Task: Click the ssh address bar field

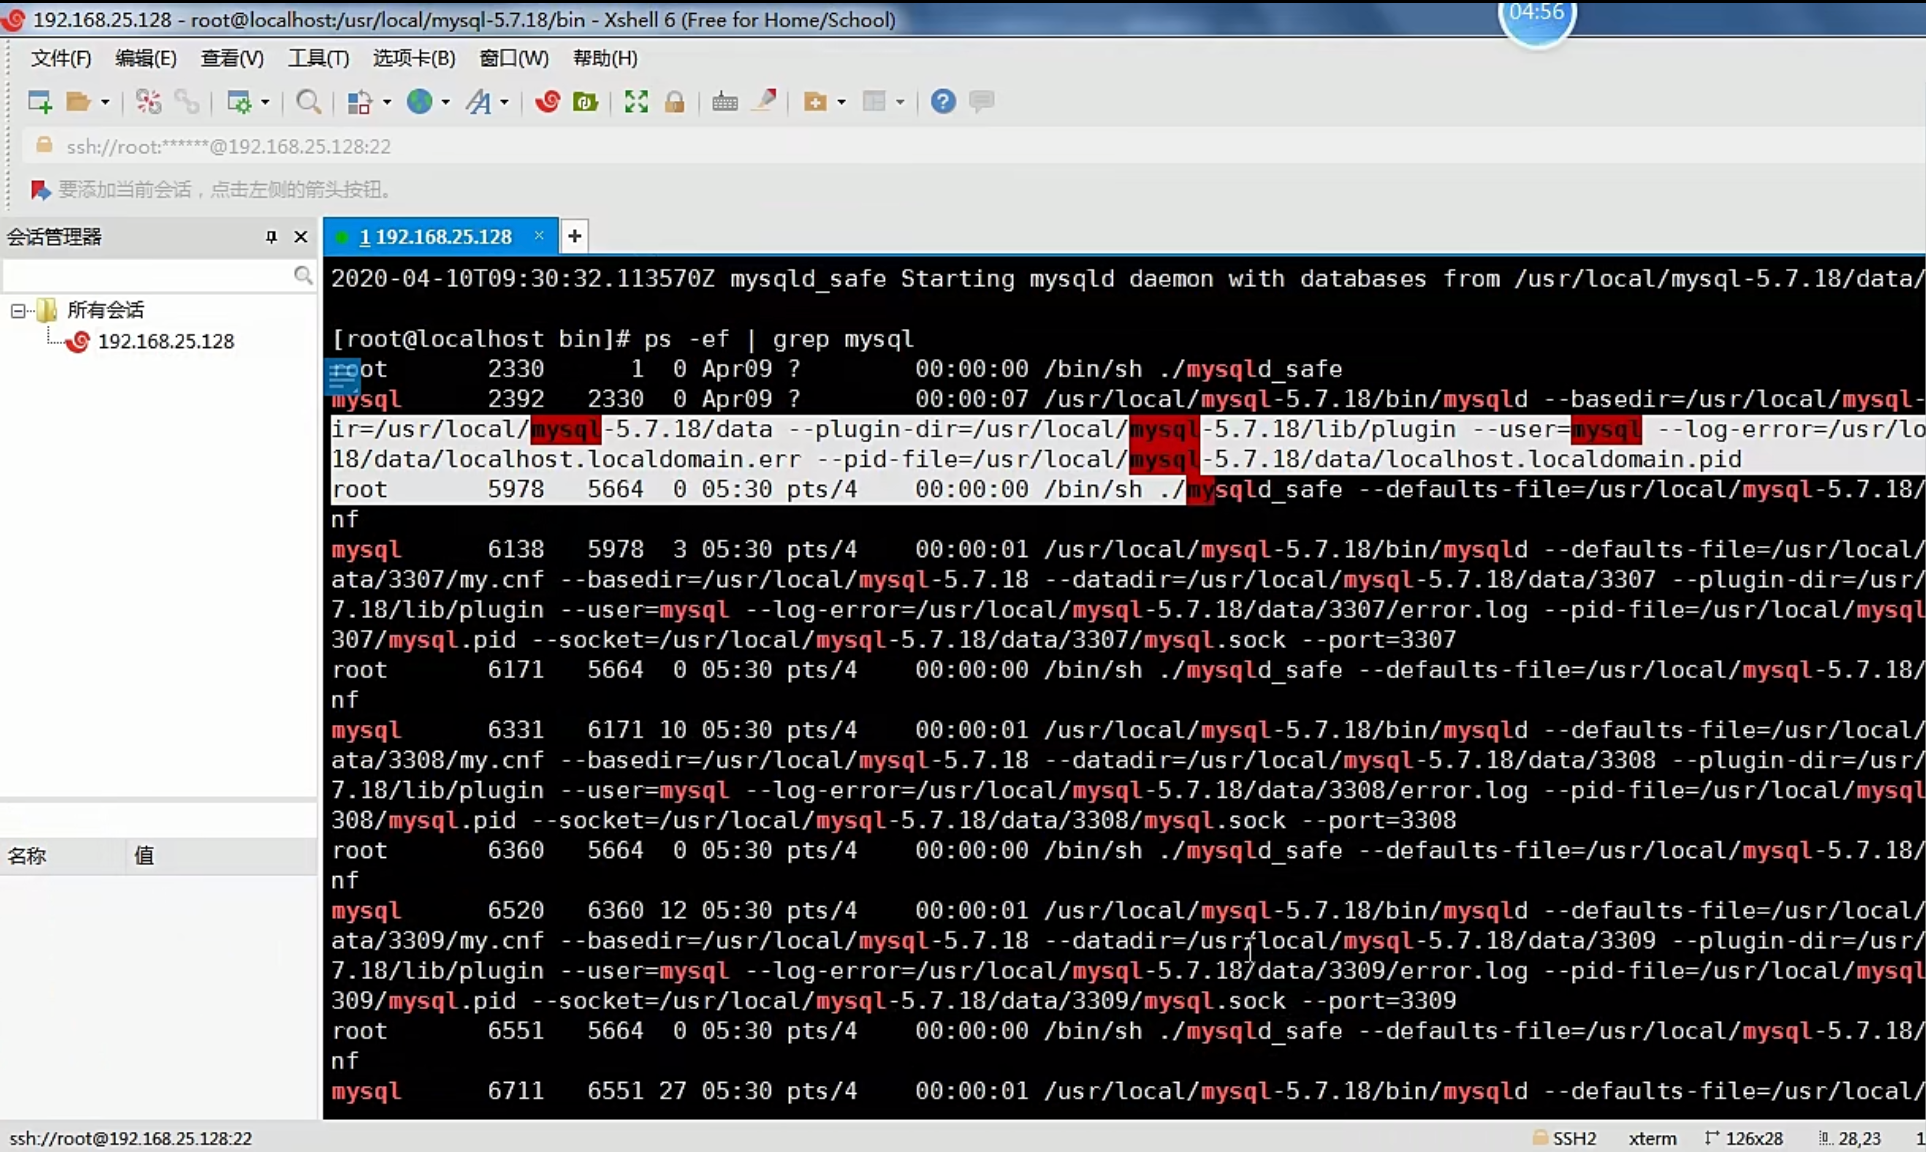Action: pos(975,146)
